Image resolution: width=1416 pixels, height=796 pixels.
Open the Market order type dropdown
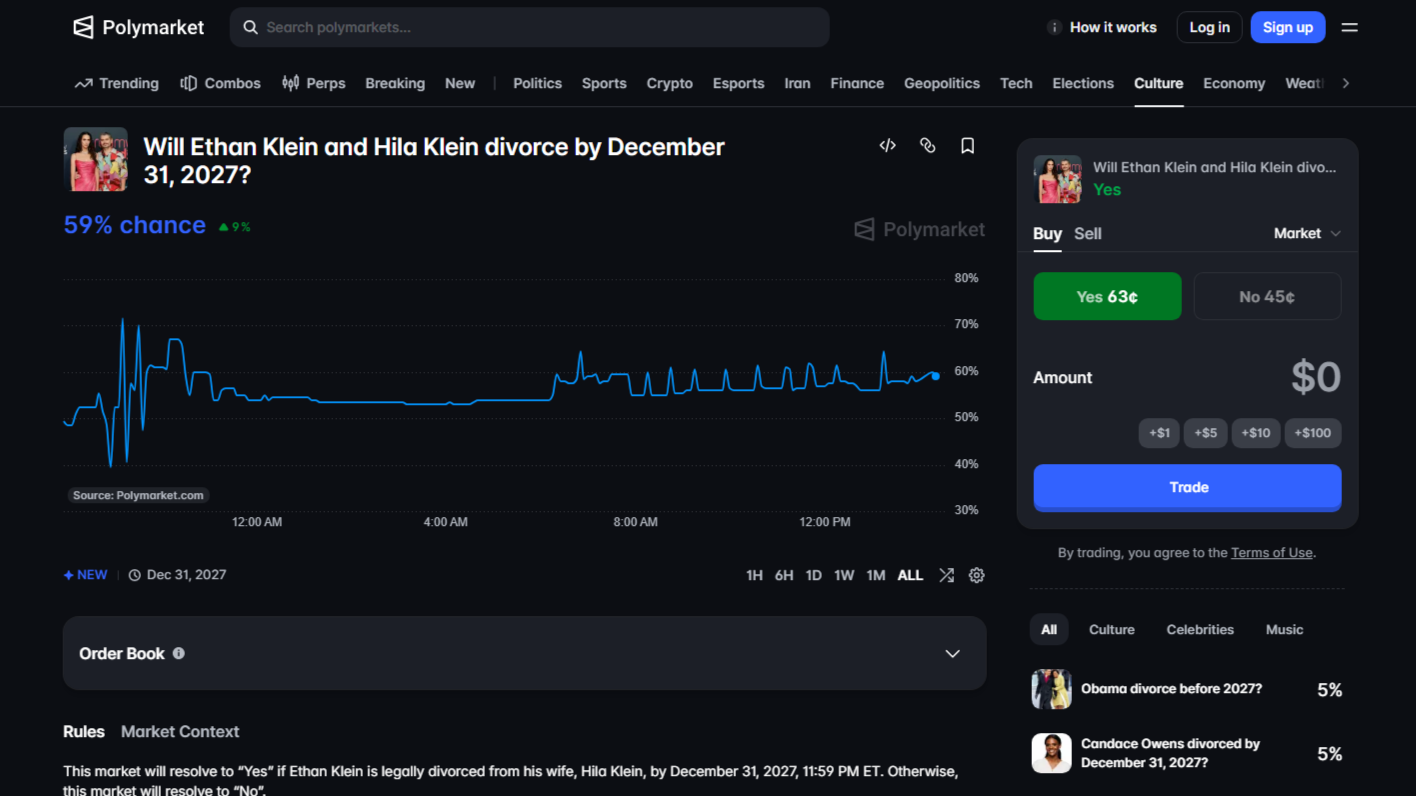[1307, 233]
